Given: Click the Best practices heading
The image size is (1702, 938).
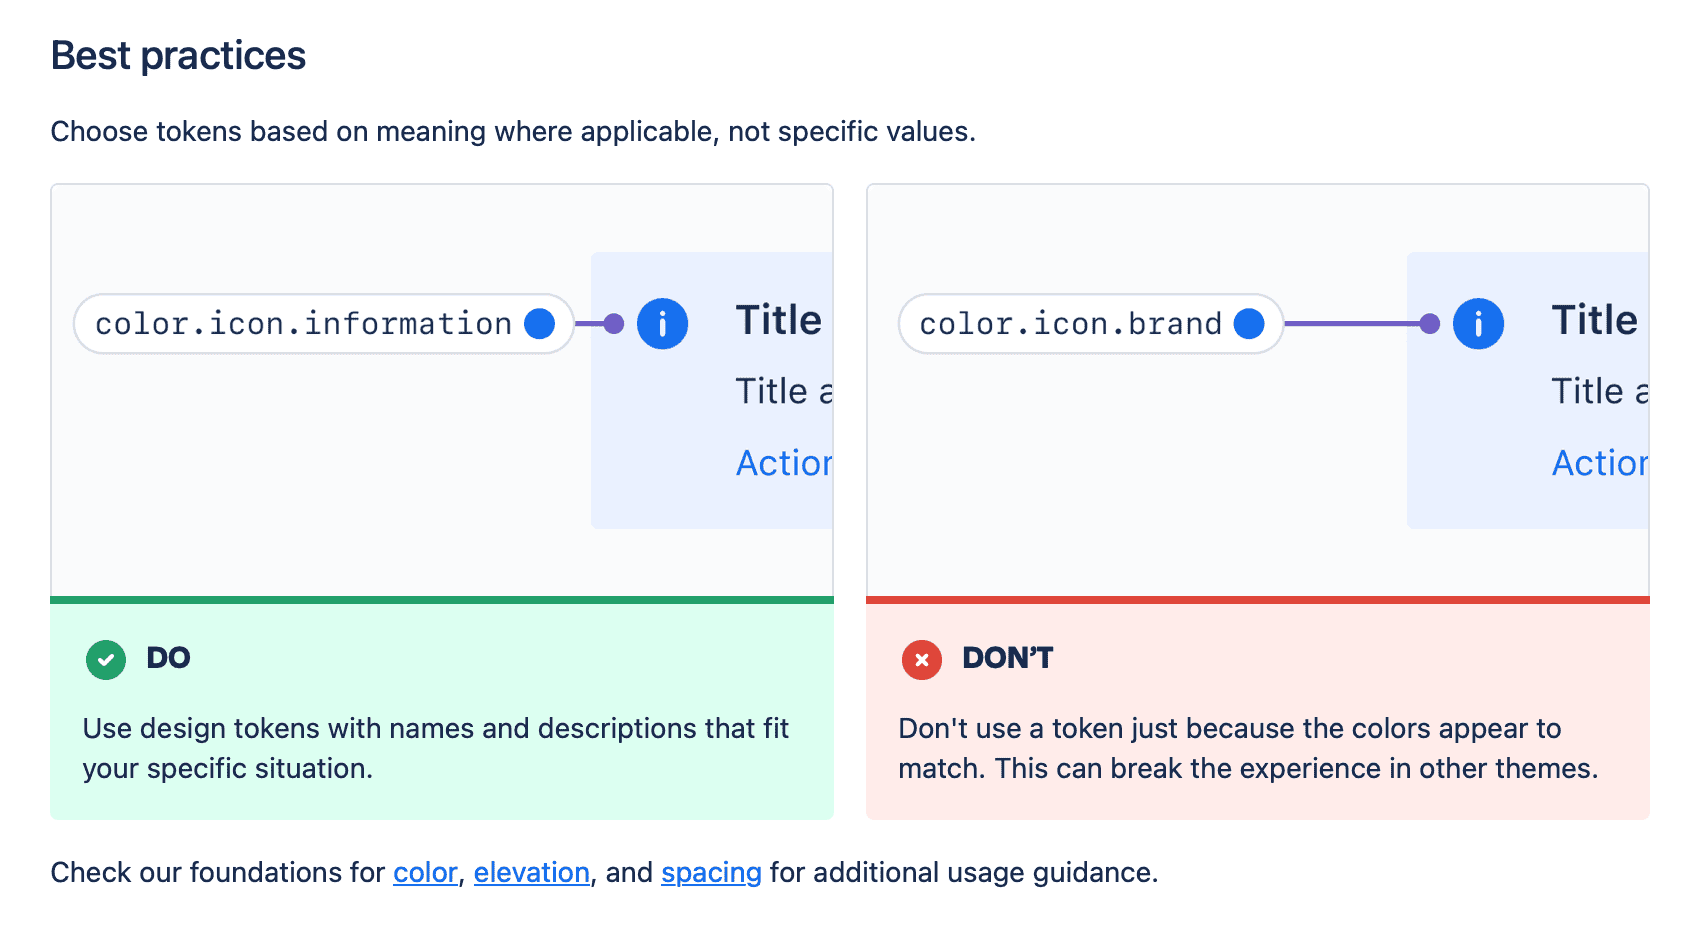Looking at the screenshot, I should click(178, 56).
